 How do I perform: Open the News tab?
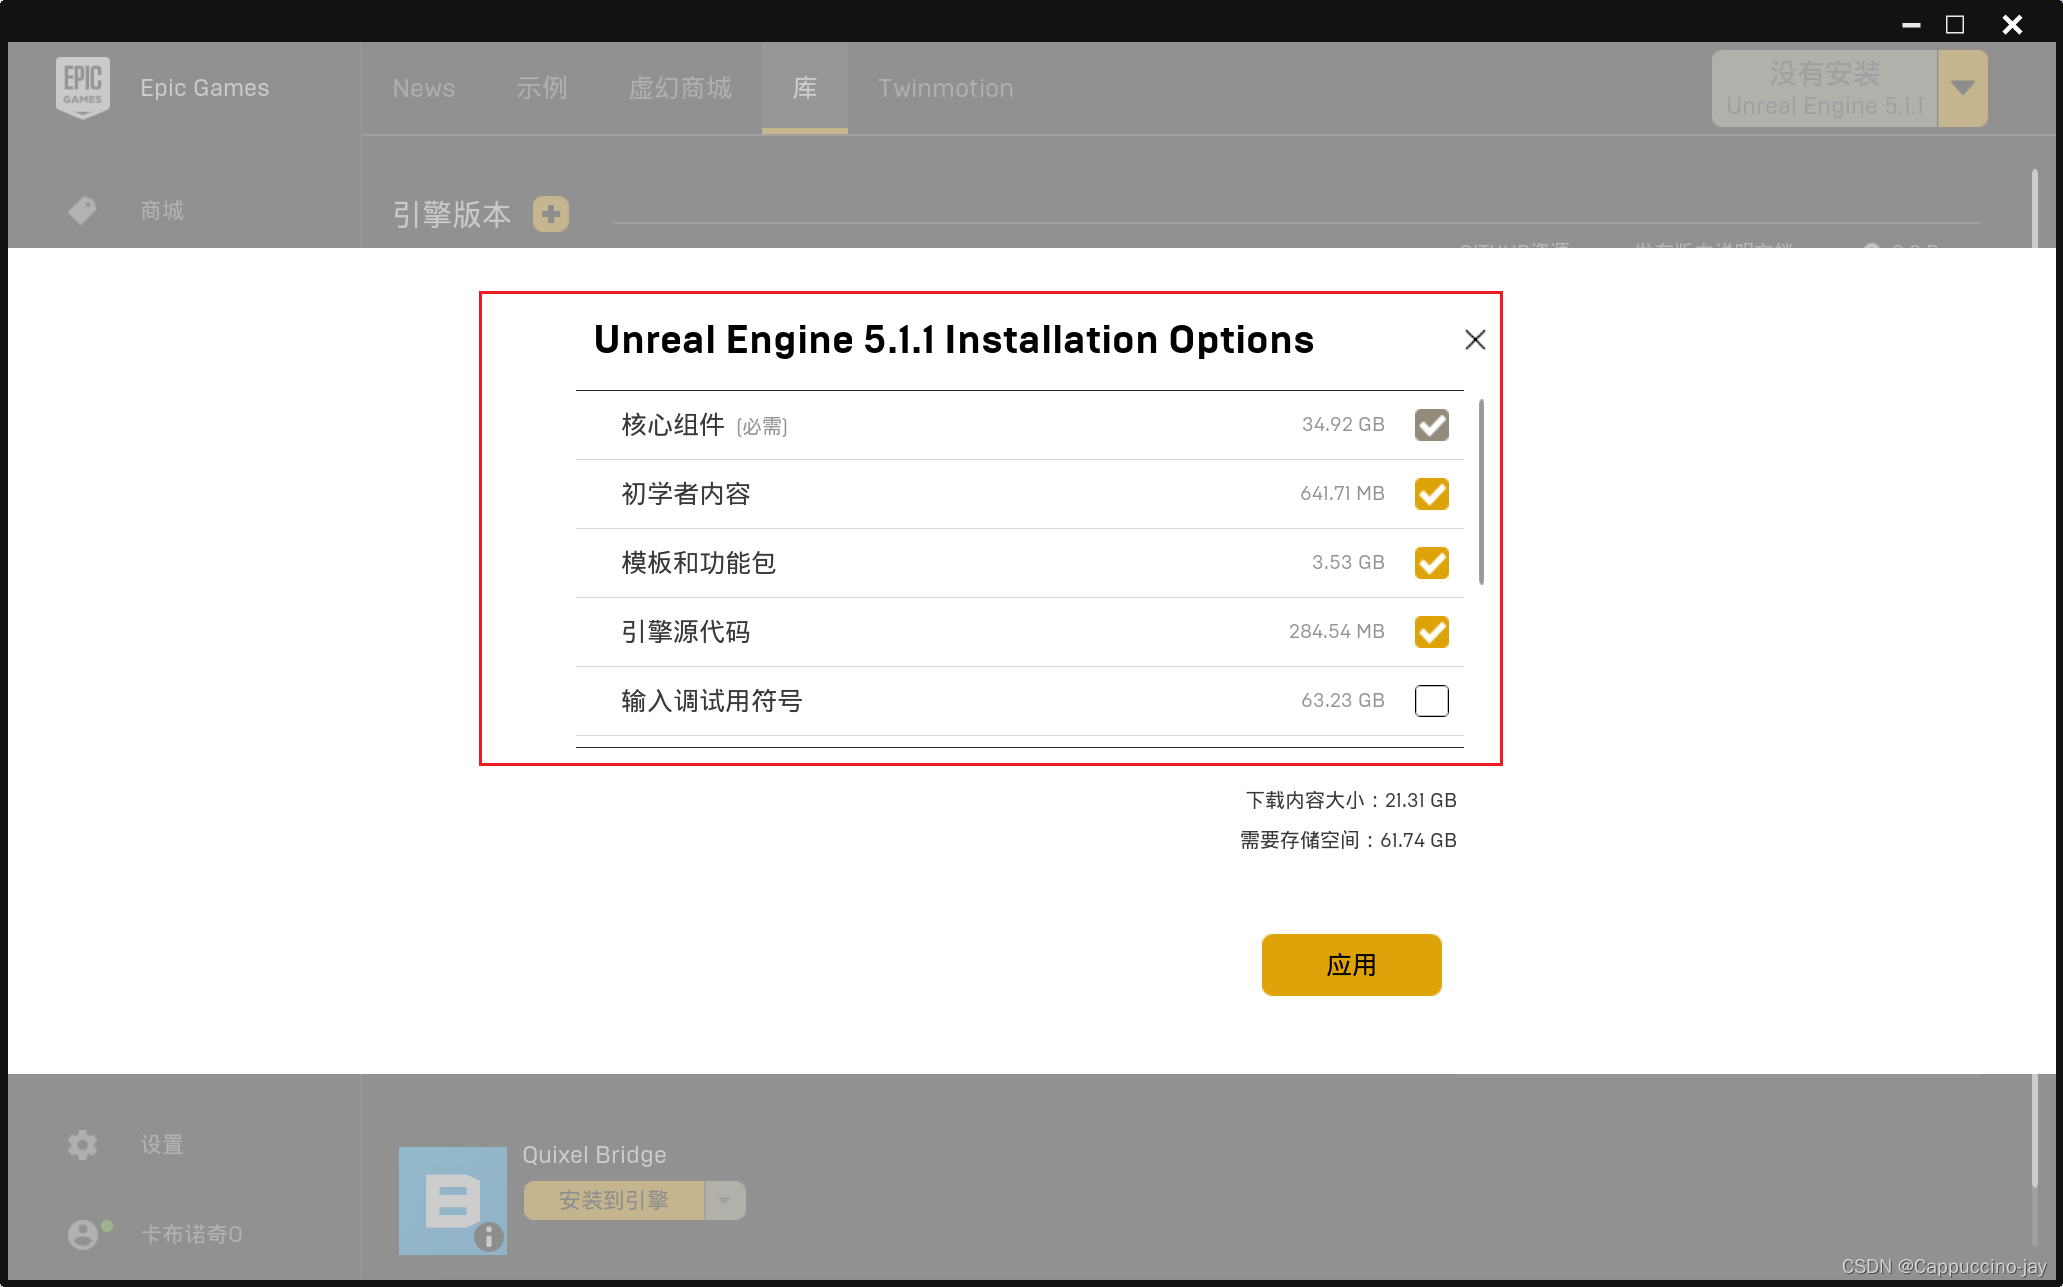pos(423,88)
